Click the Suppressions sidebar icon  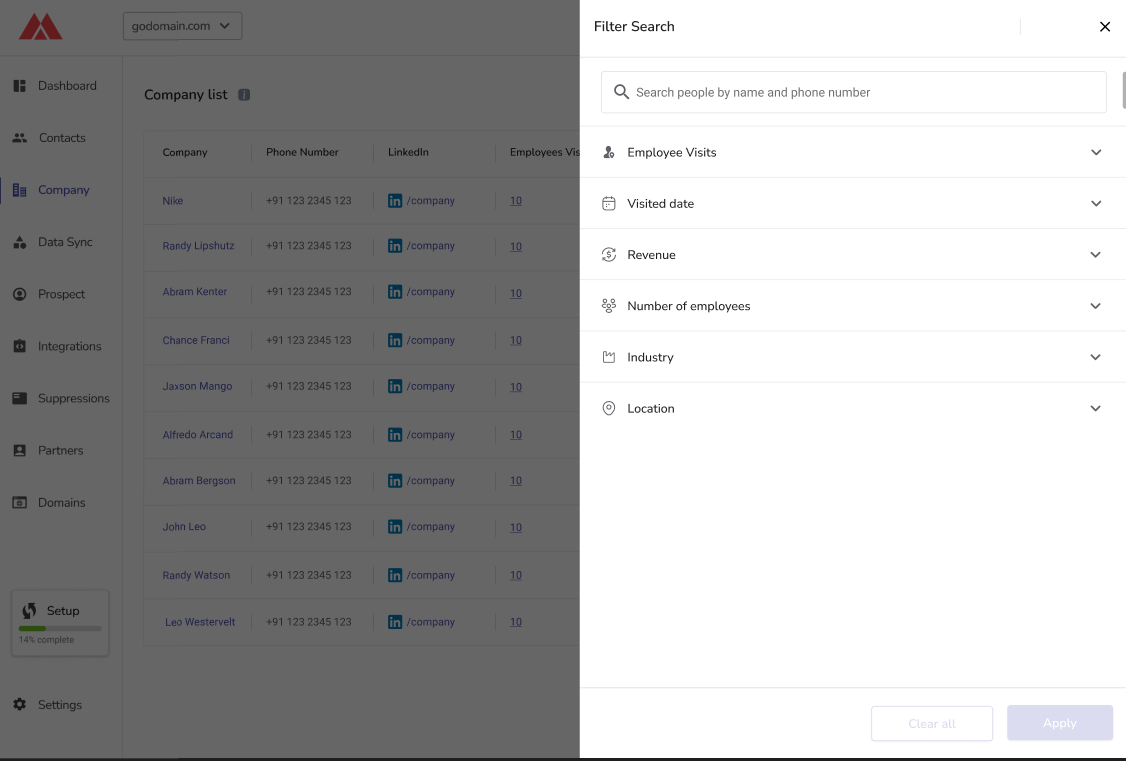19,398
